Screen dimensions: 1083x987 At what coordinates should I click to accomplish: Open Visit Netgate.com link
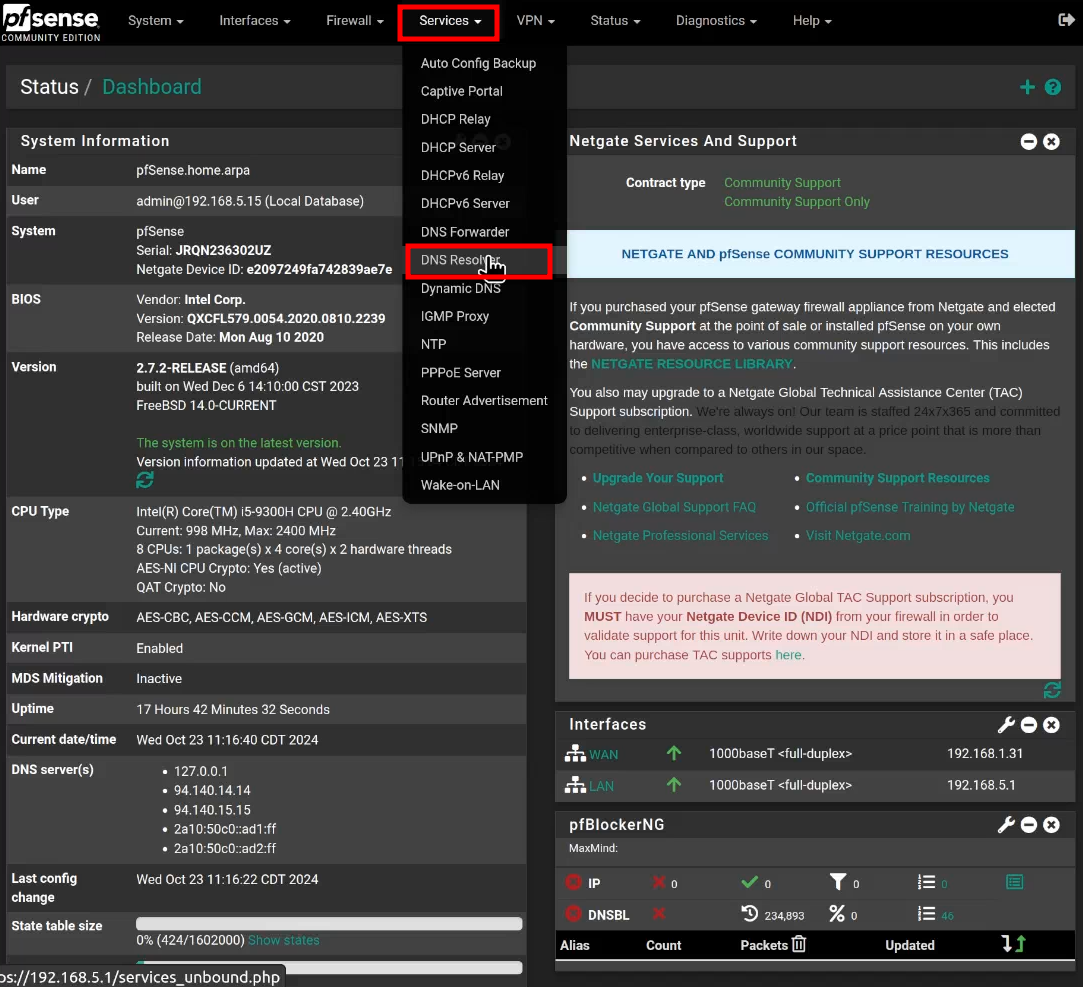tap(858, 535)
